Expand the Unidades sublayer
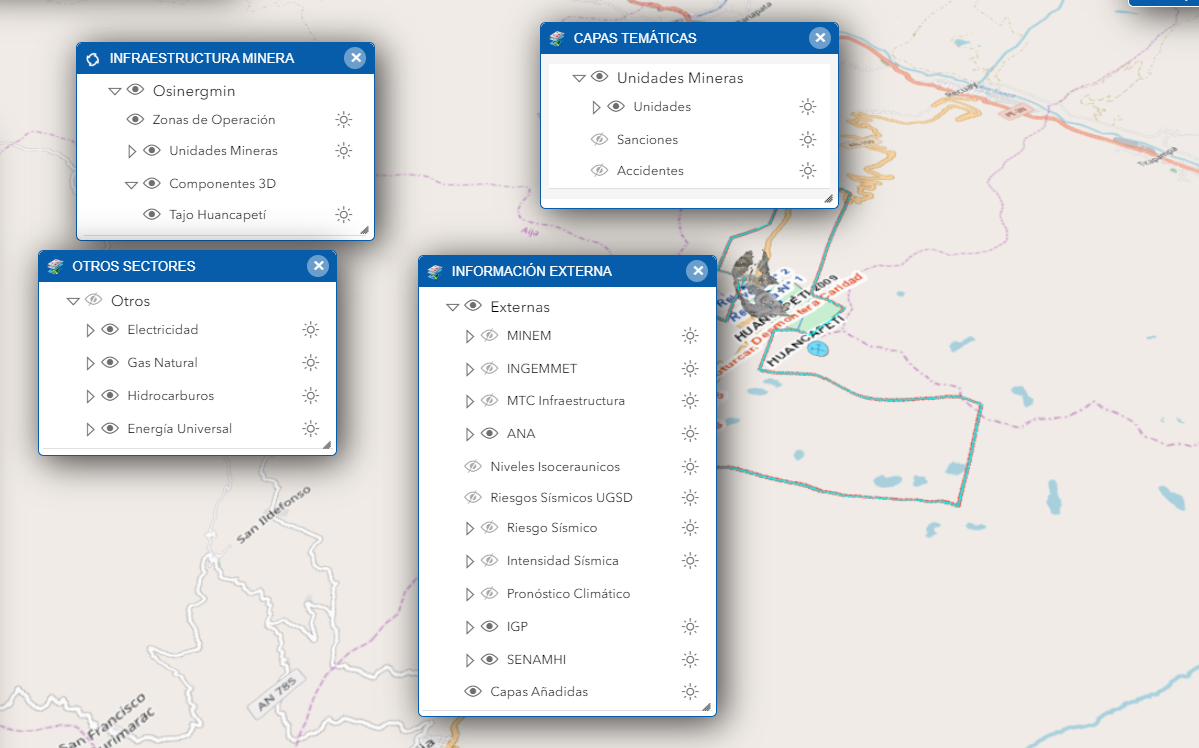This screenshot has width=1199, height=748. (x=596, y=107)
